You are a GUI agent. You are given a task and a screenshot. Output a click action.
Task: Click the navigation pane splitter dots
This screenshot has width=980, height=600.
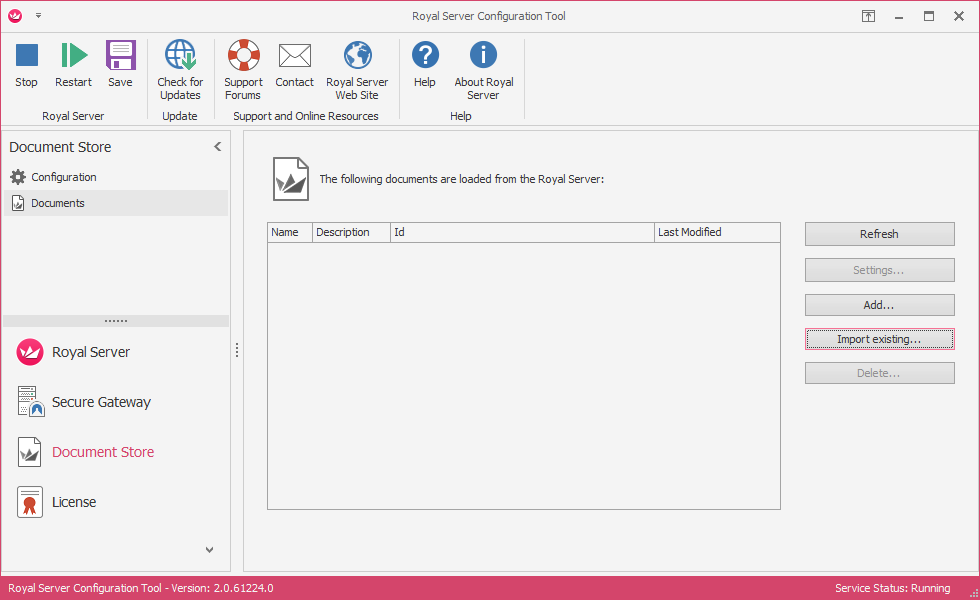(116, 321)
